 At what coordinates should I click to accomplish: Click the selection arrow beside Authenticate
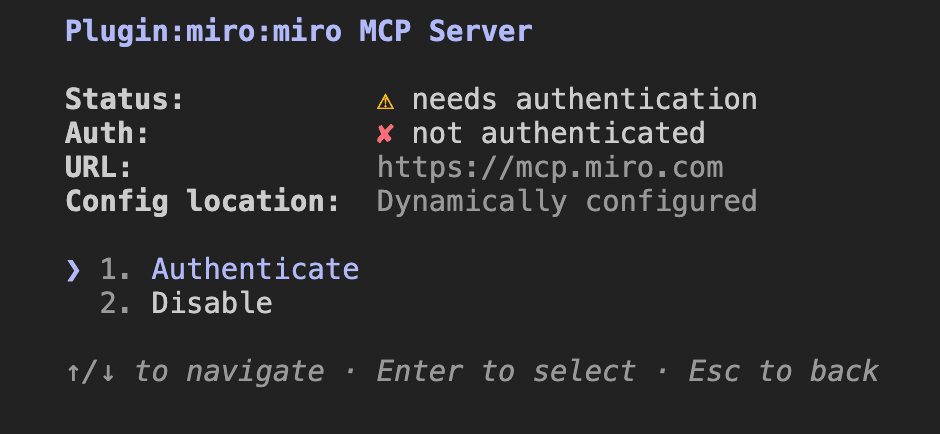(73, 271)
